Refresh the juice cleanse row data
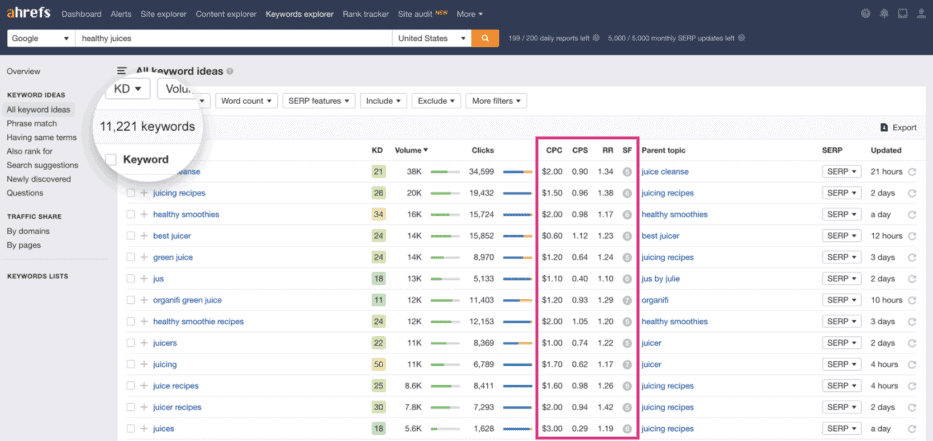The image size is (933, 441). tap(912, 172)
